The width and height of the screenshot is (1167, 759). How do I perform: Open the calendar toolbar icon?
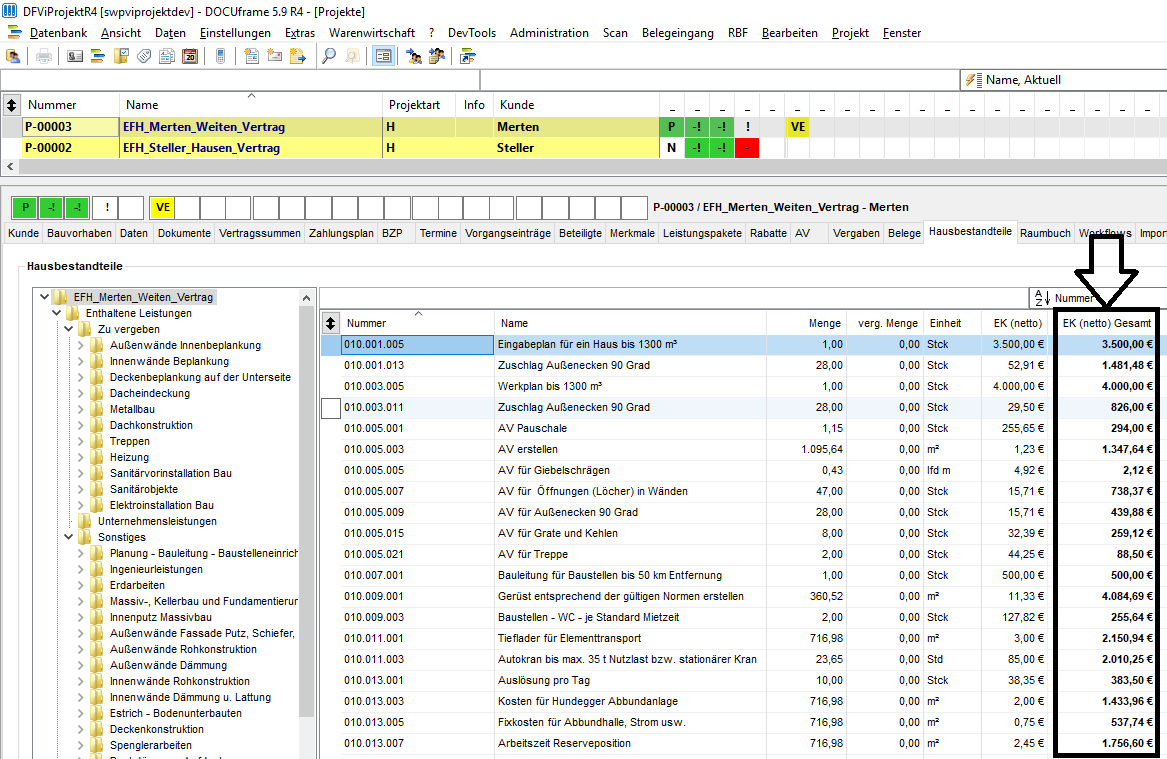pos(190,57)
